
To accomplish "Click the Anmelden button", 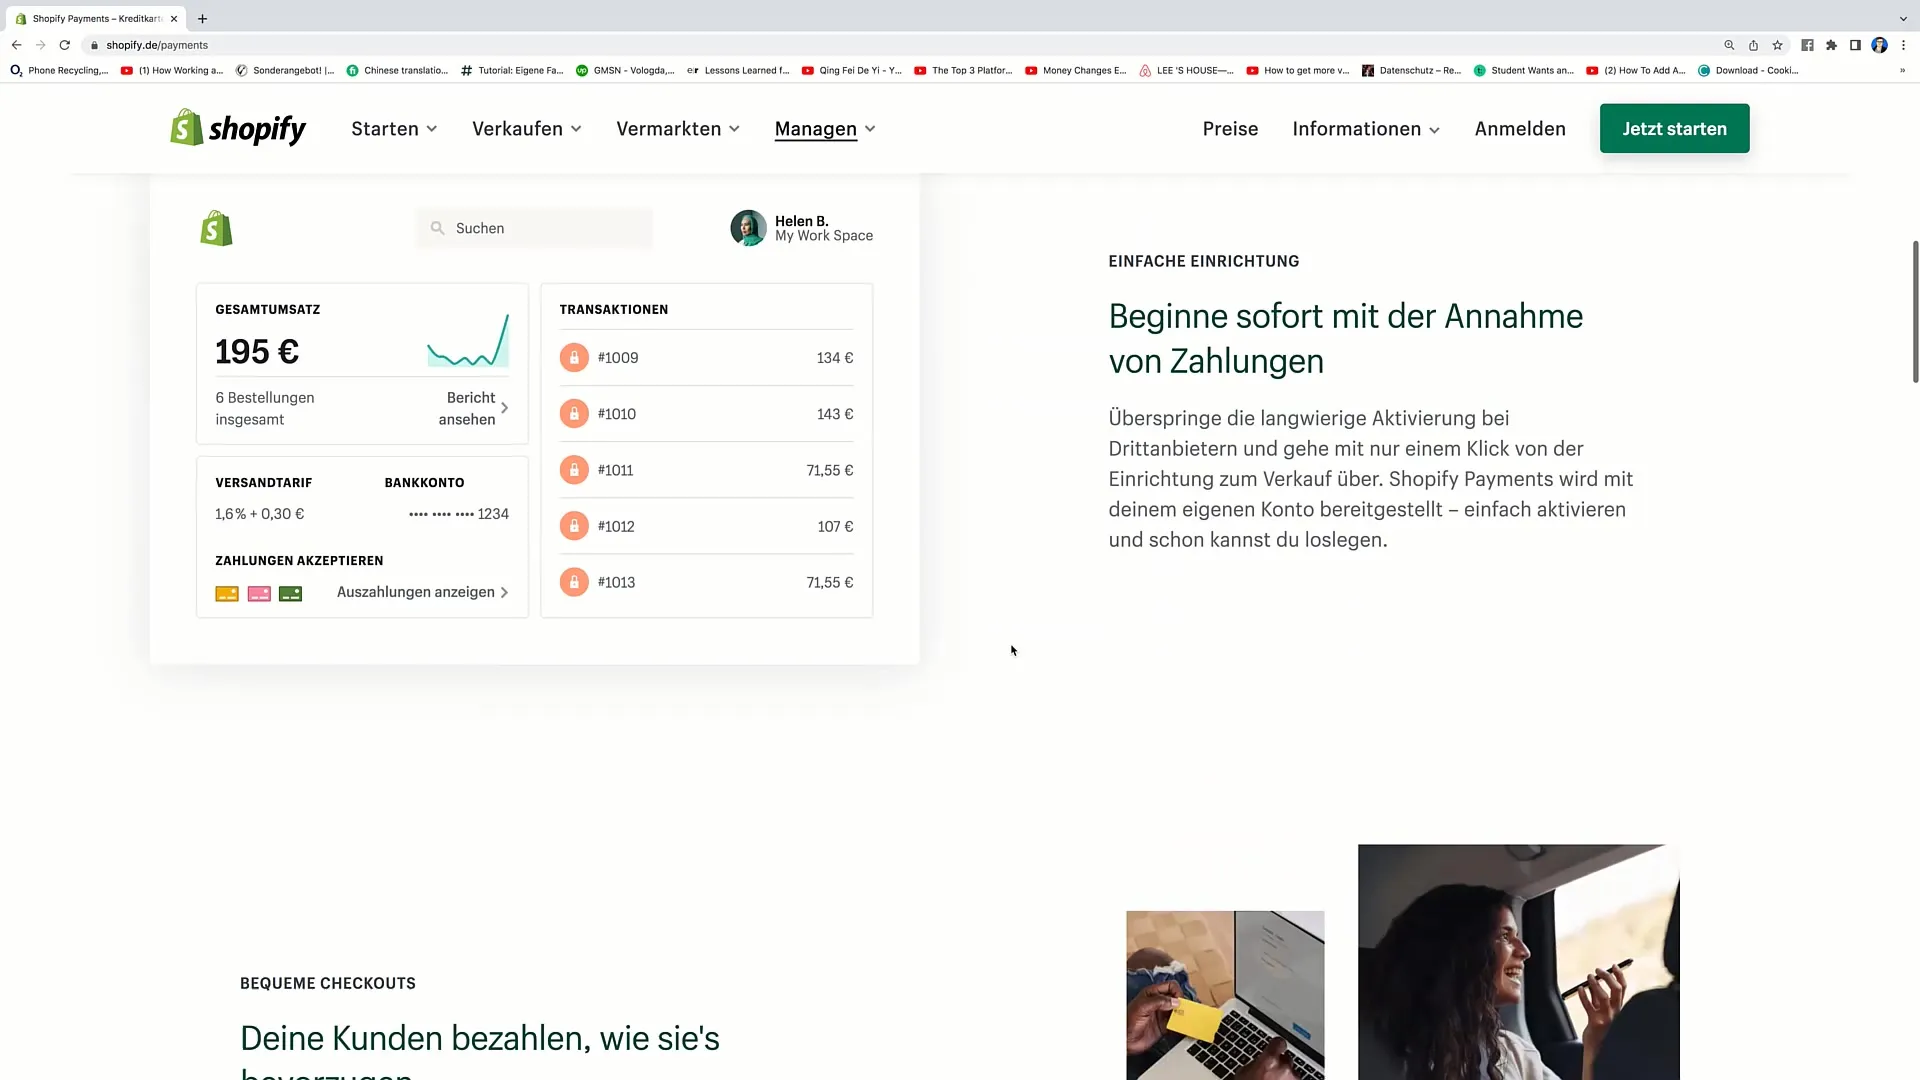I will (1520, 127).
